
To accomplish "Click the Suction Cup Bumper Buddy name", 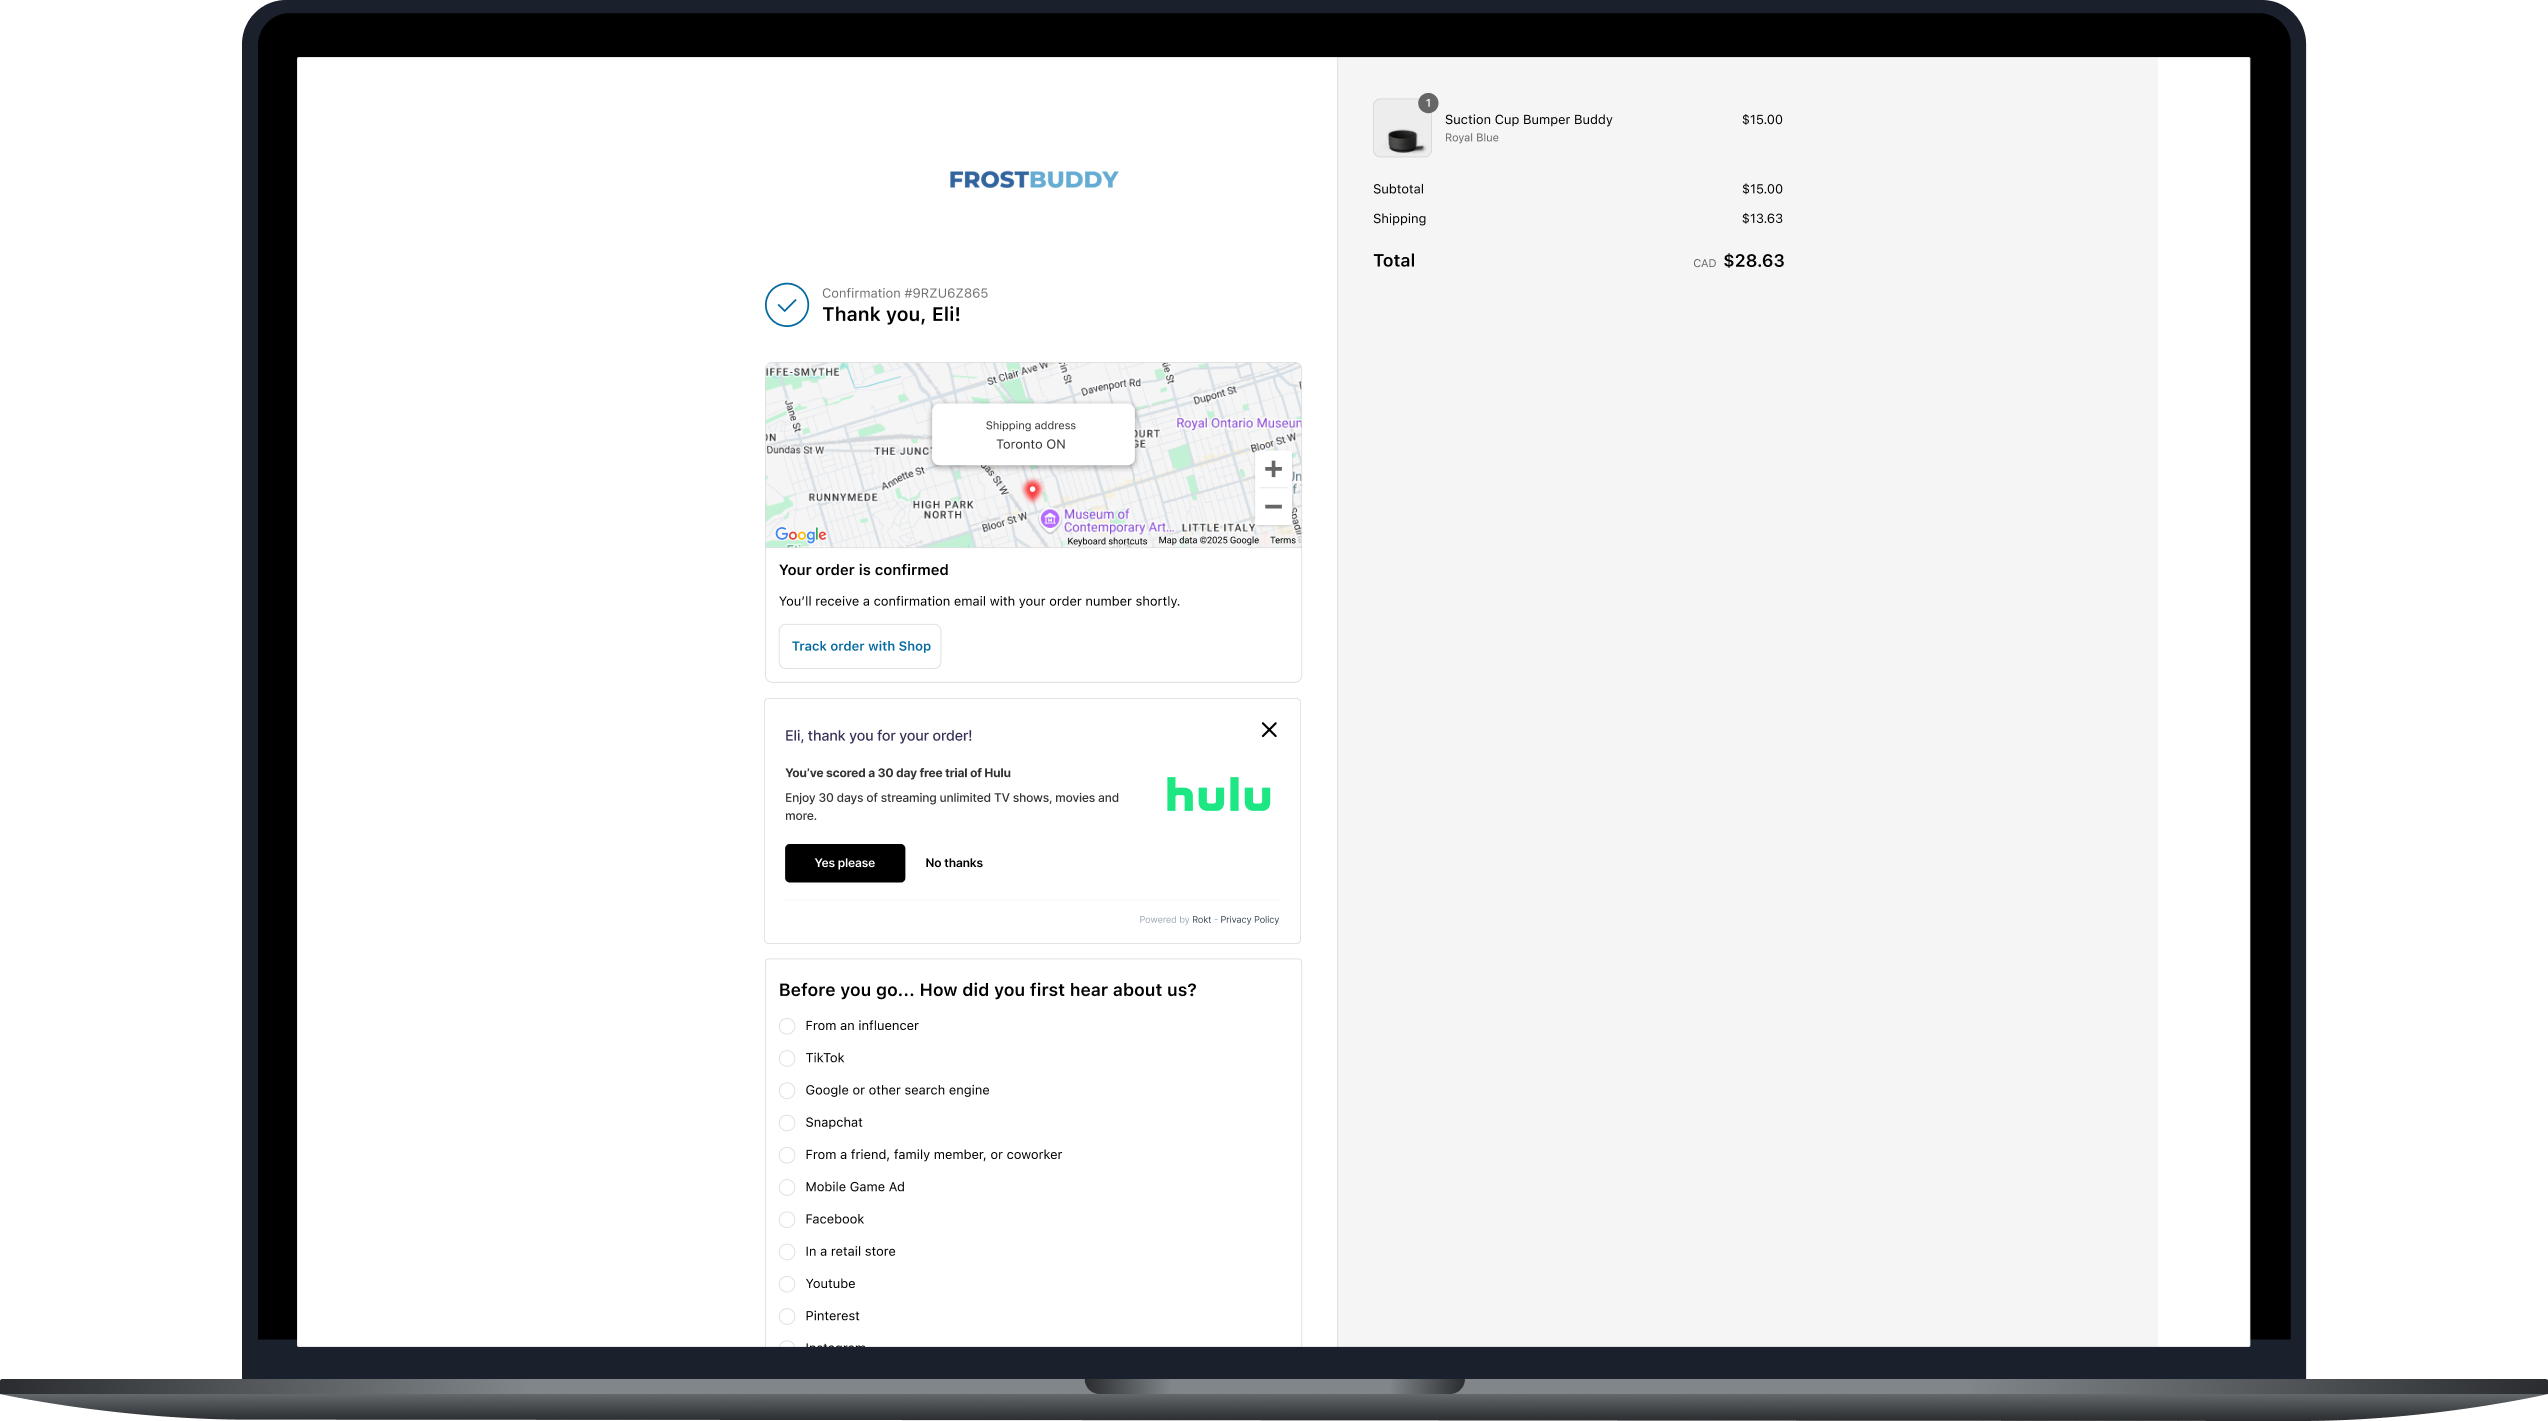I will tap(1528, 120).
